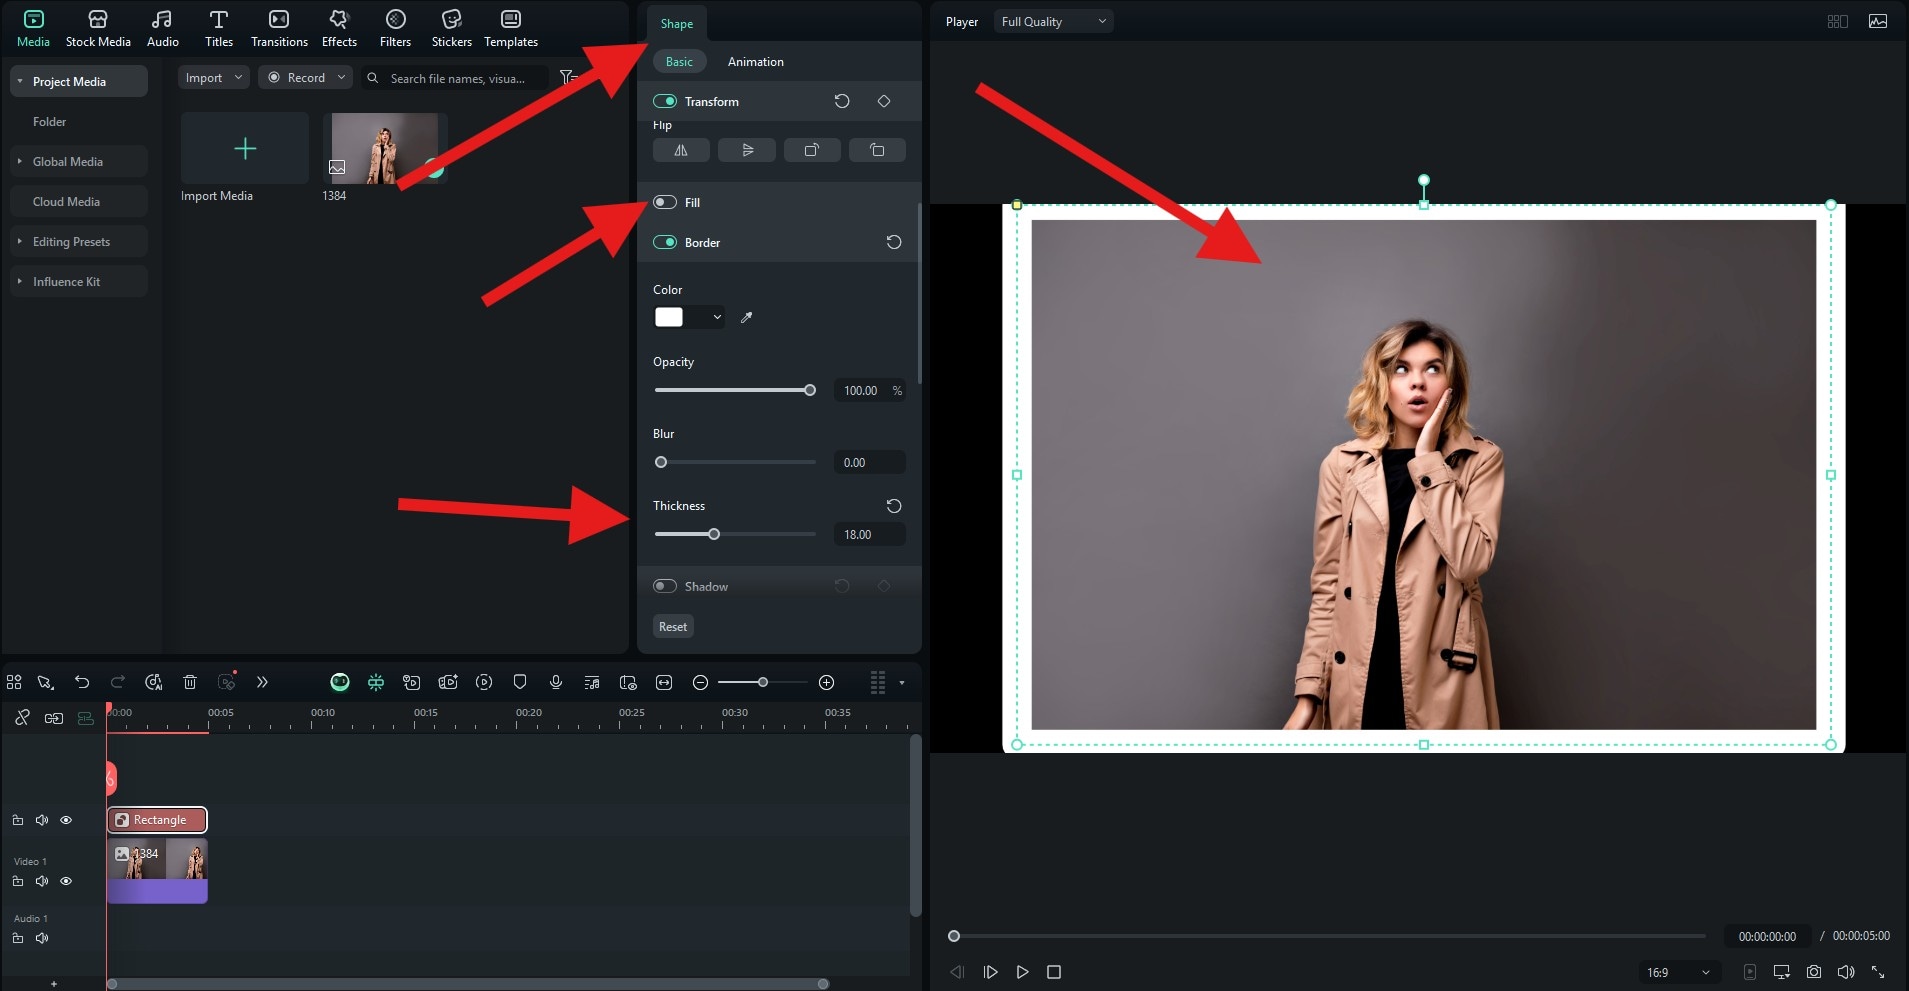This screenshot has width=1909, height=991.
Task: Hide the Rectangle track
Action: (x=66, y=821)
